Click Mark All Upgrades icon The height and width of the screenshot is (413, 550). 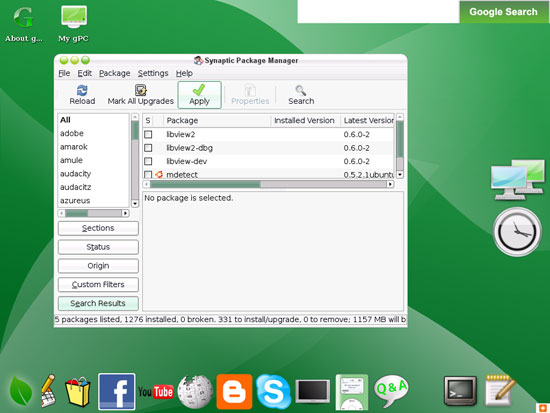click(x=141, y=90)
